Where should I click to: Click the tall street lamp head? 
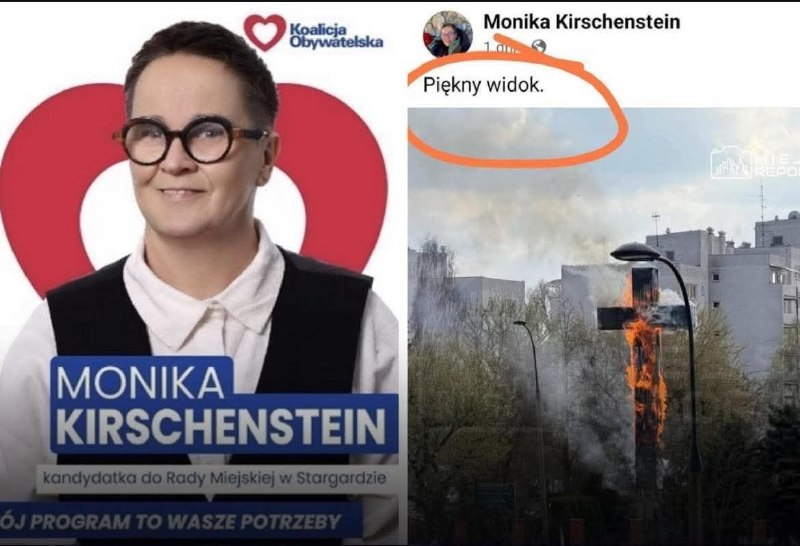point(637,252)
